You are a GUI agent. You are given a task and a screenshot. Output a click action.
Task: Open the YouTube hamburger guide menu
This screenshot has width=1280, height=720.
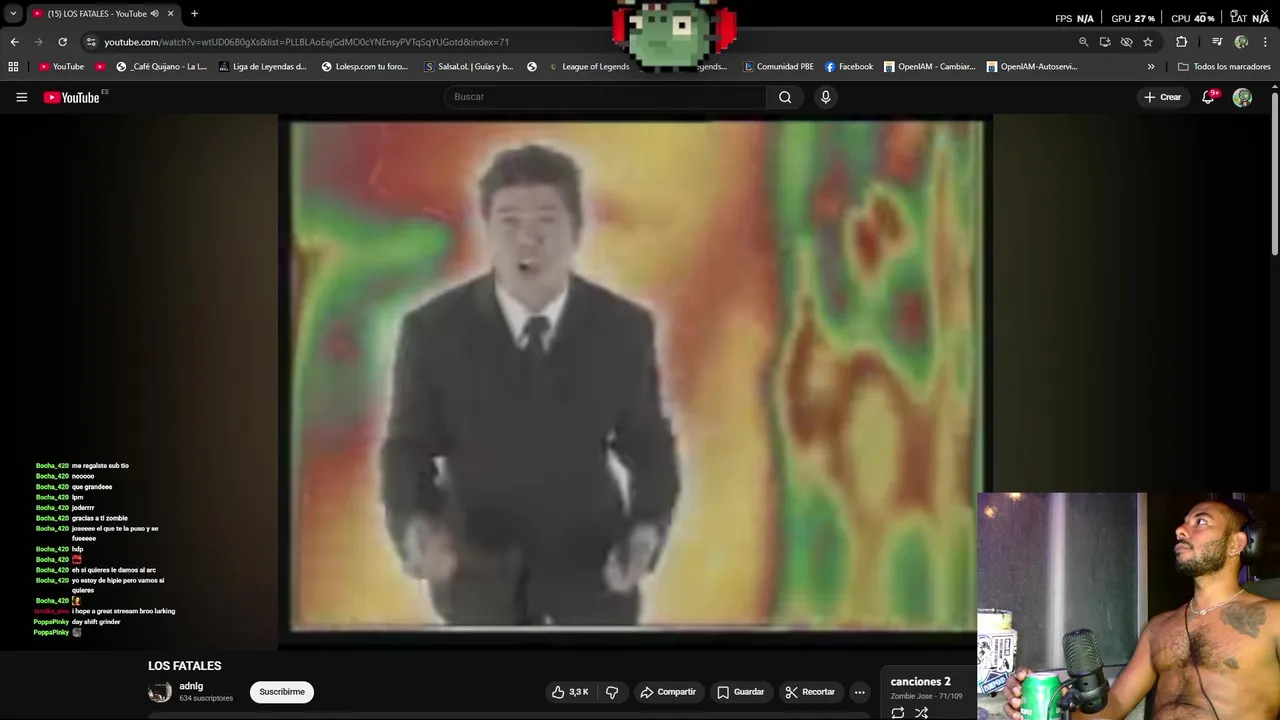coord(21,97)
